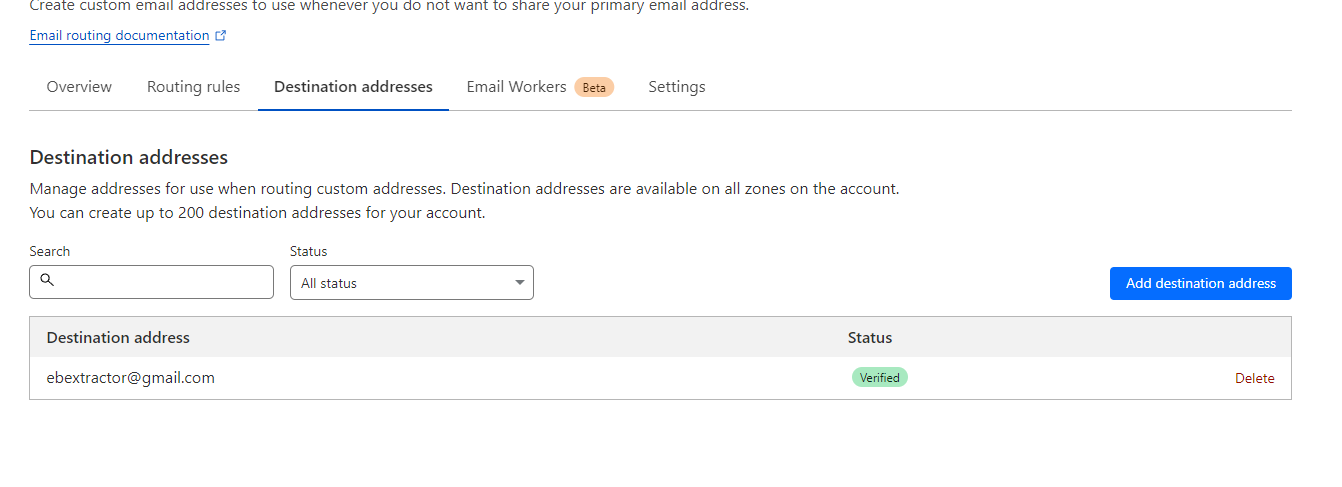Select the ebextractor@gmail.com address entry
Viewport: 1342px width, 487px height.
131,378
